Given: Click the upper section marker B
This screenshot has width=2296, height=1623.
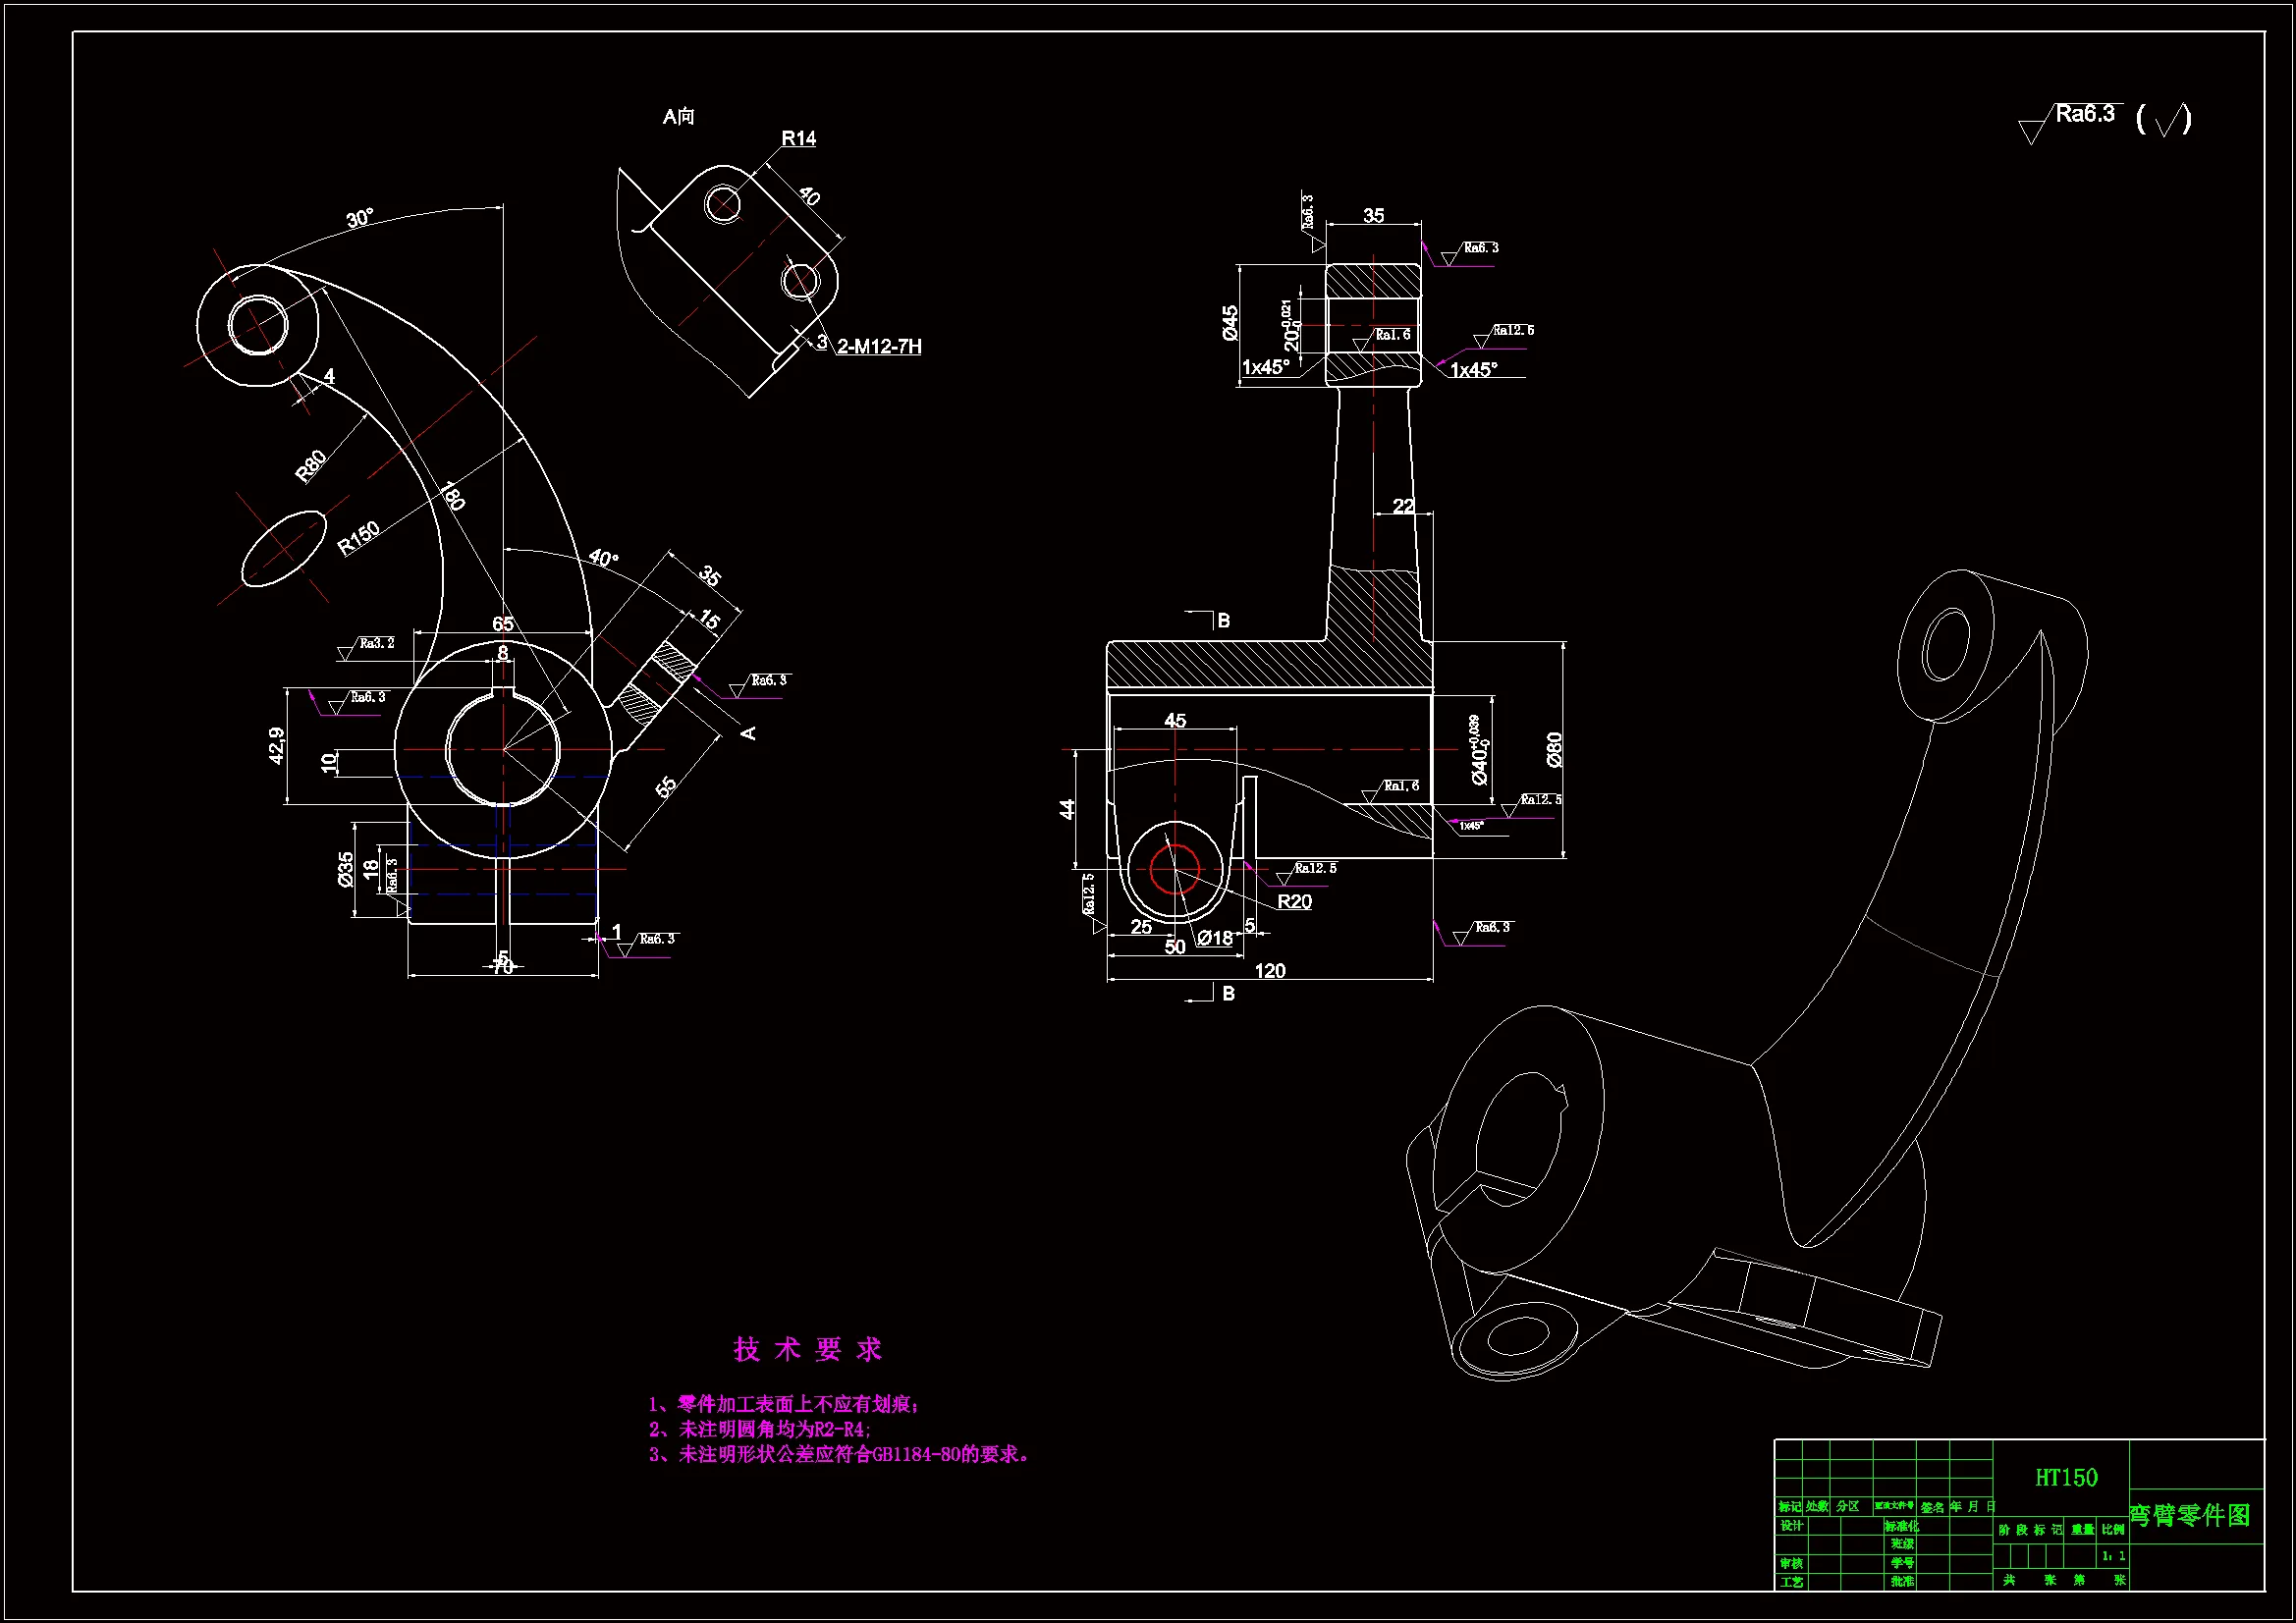Looking at the screenshot, I should pos(1223,620).
